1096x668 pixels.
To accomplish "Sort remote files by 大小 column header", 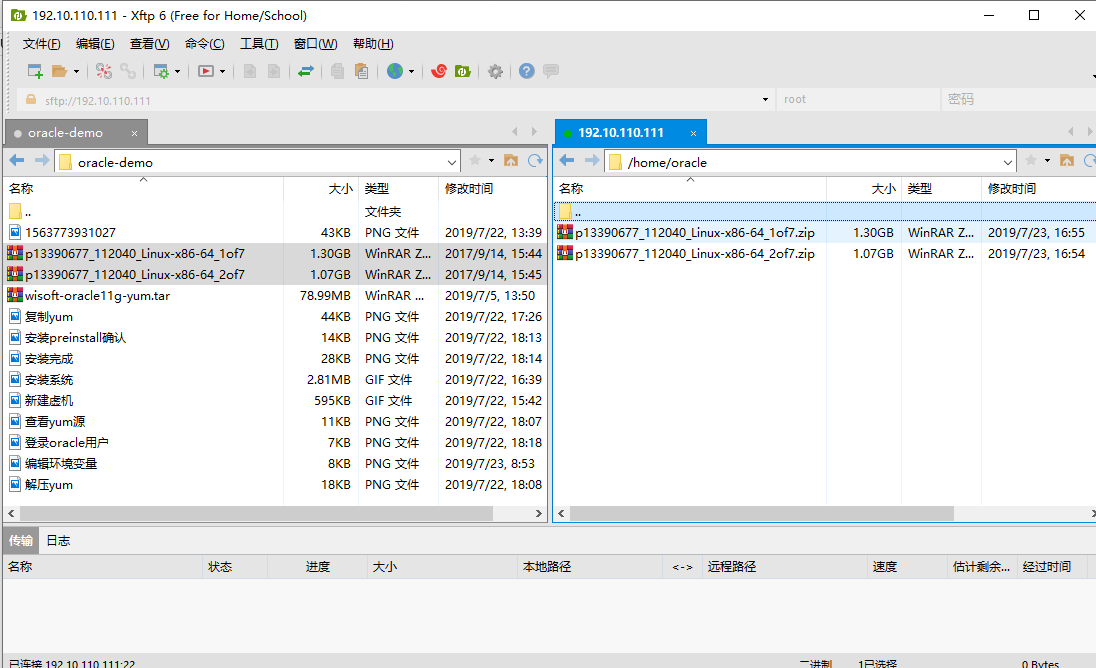I will (864, 189).
